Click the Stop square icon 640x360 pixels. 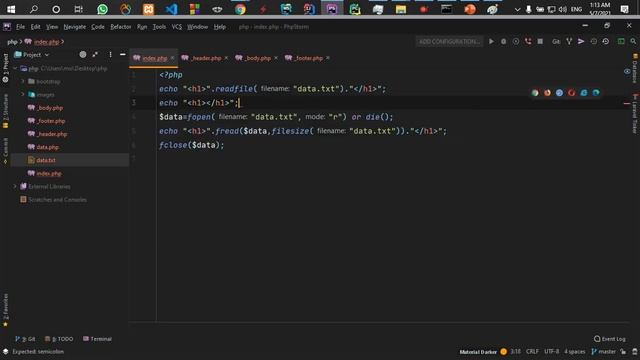tap(540, 42)
